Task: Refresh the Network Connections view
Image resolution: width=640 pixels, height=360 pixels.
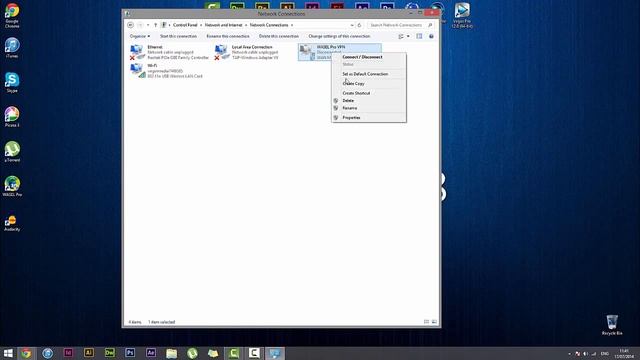Action: coord(359,25)
